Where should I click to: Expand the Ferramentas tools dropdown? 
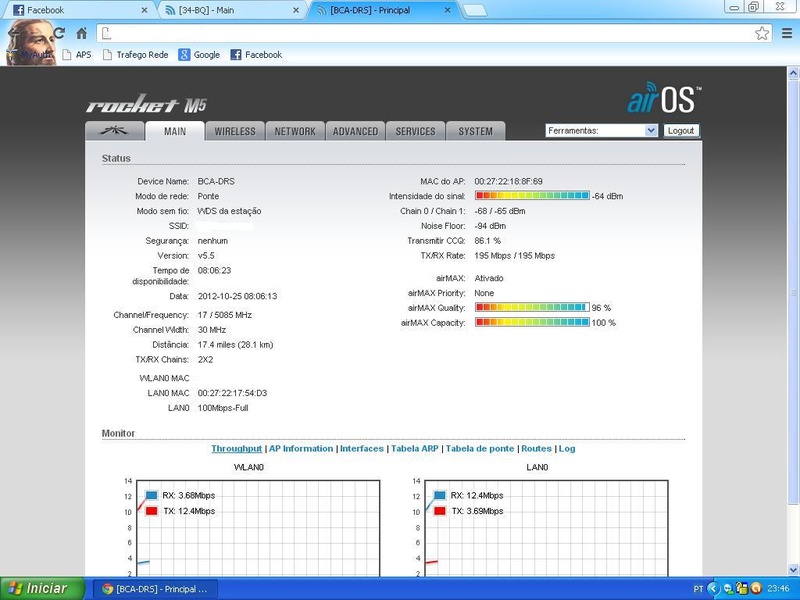pos(601,131)
